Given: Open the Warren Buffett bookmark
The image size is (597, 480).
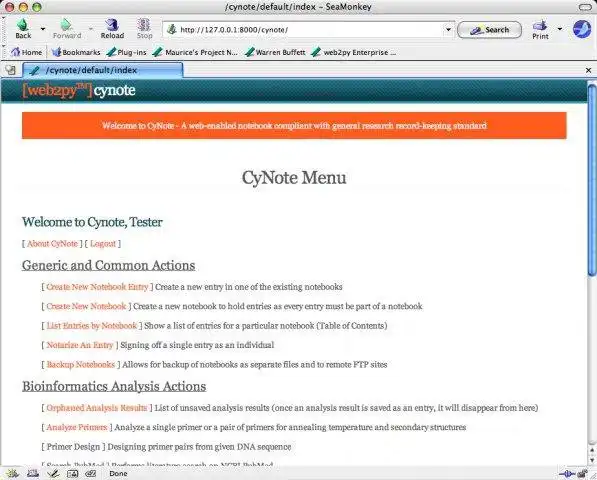Looking at the screenshot, I should point(275,52).
